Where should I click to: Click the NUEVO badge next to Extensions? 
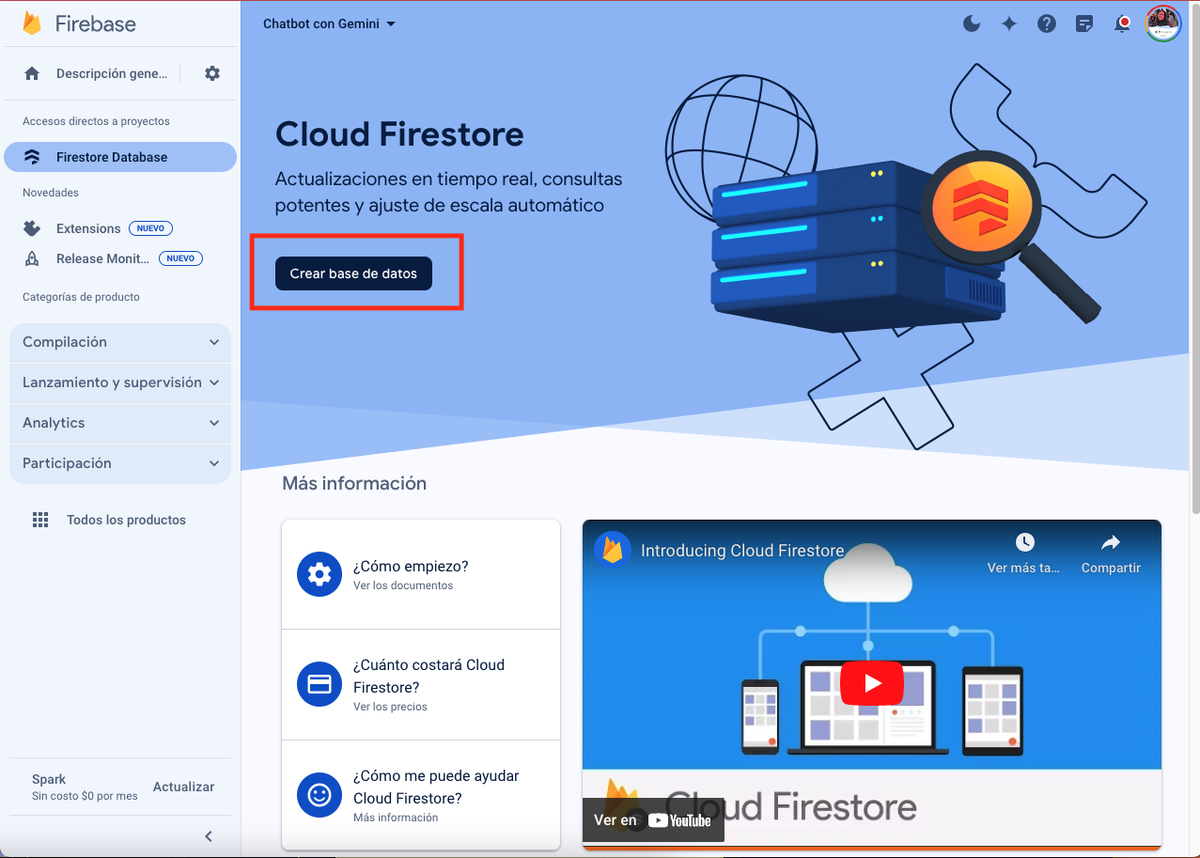coord(151,228)
